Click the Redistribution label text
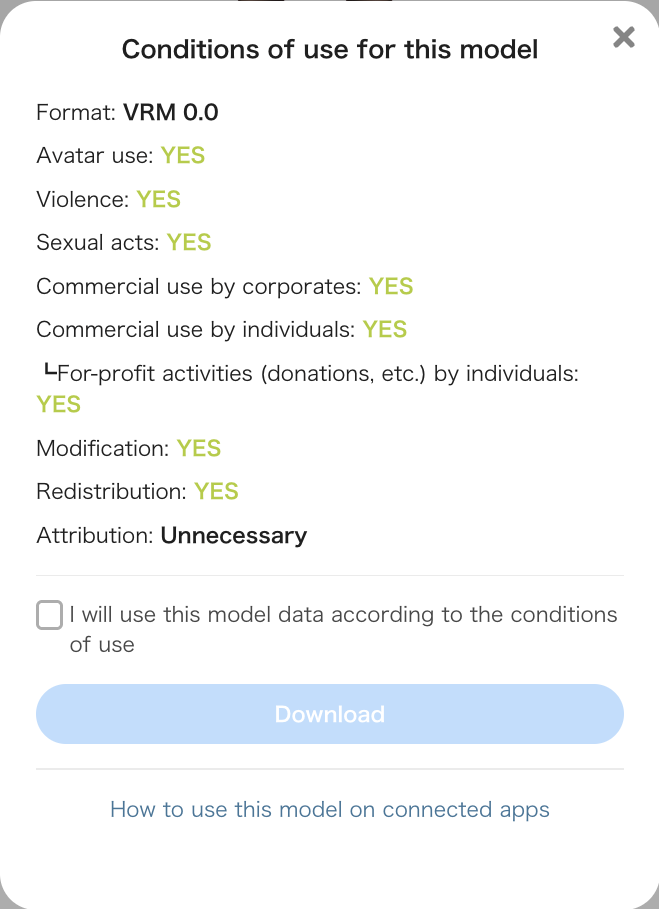 point(111,492)
